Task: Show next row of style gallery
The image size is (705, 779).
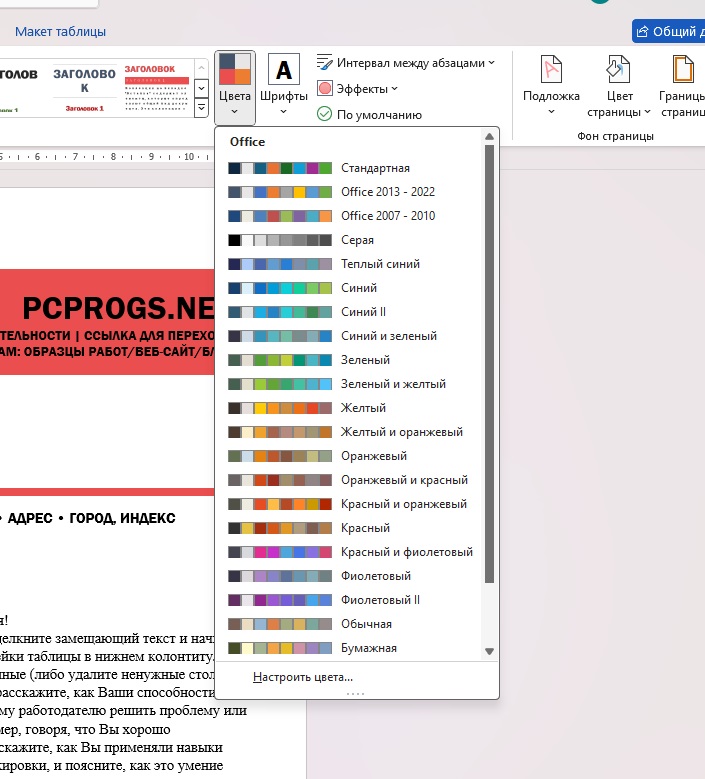Action: tap(201, 89)
